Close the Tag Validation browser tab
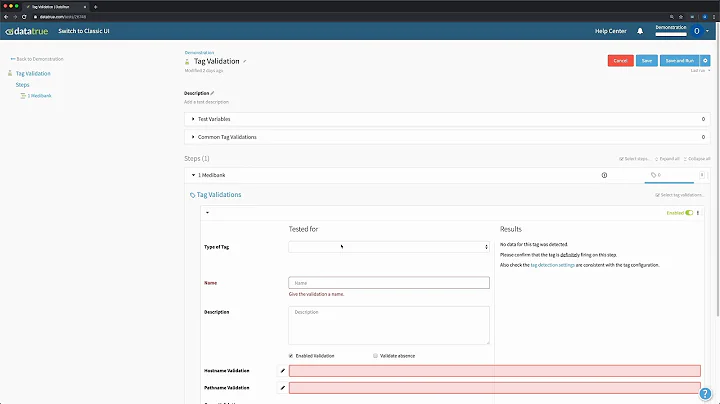 point(84,7)
